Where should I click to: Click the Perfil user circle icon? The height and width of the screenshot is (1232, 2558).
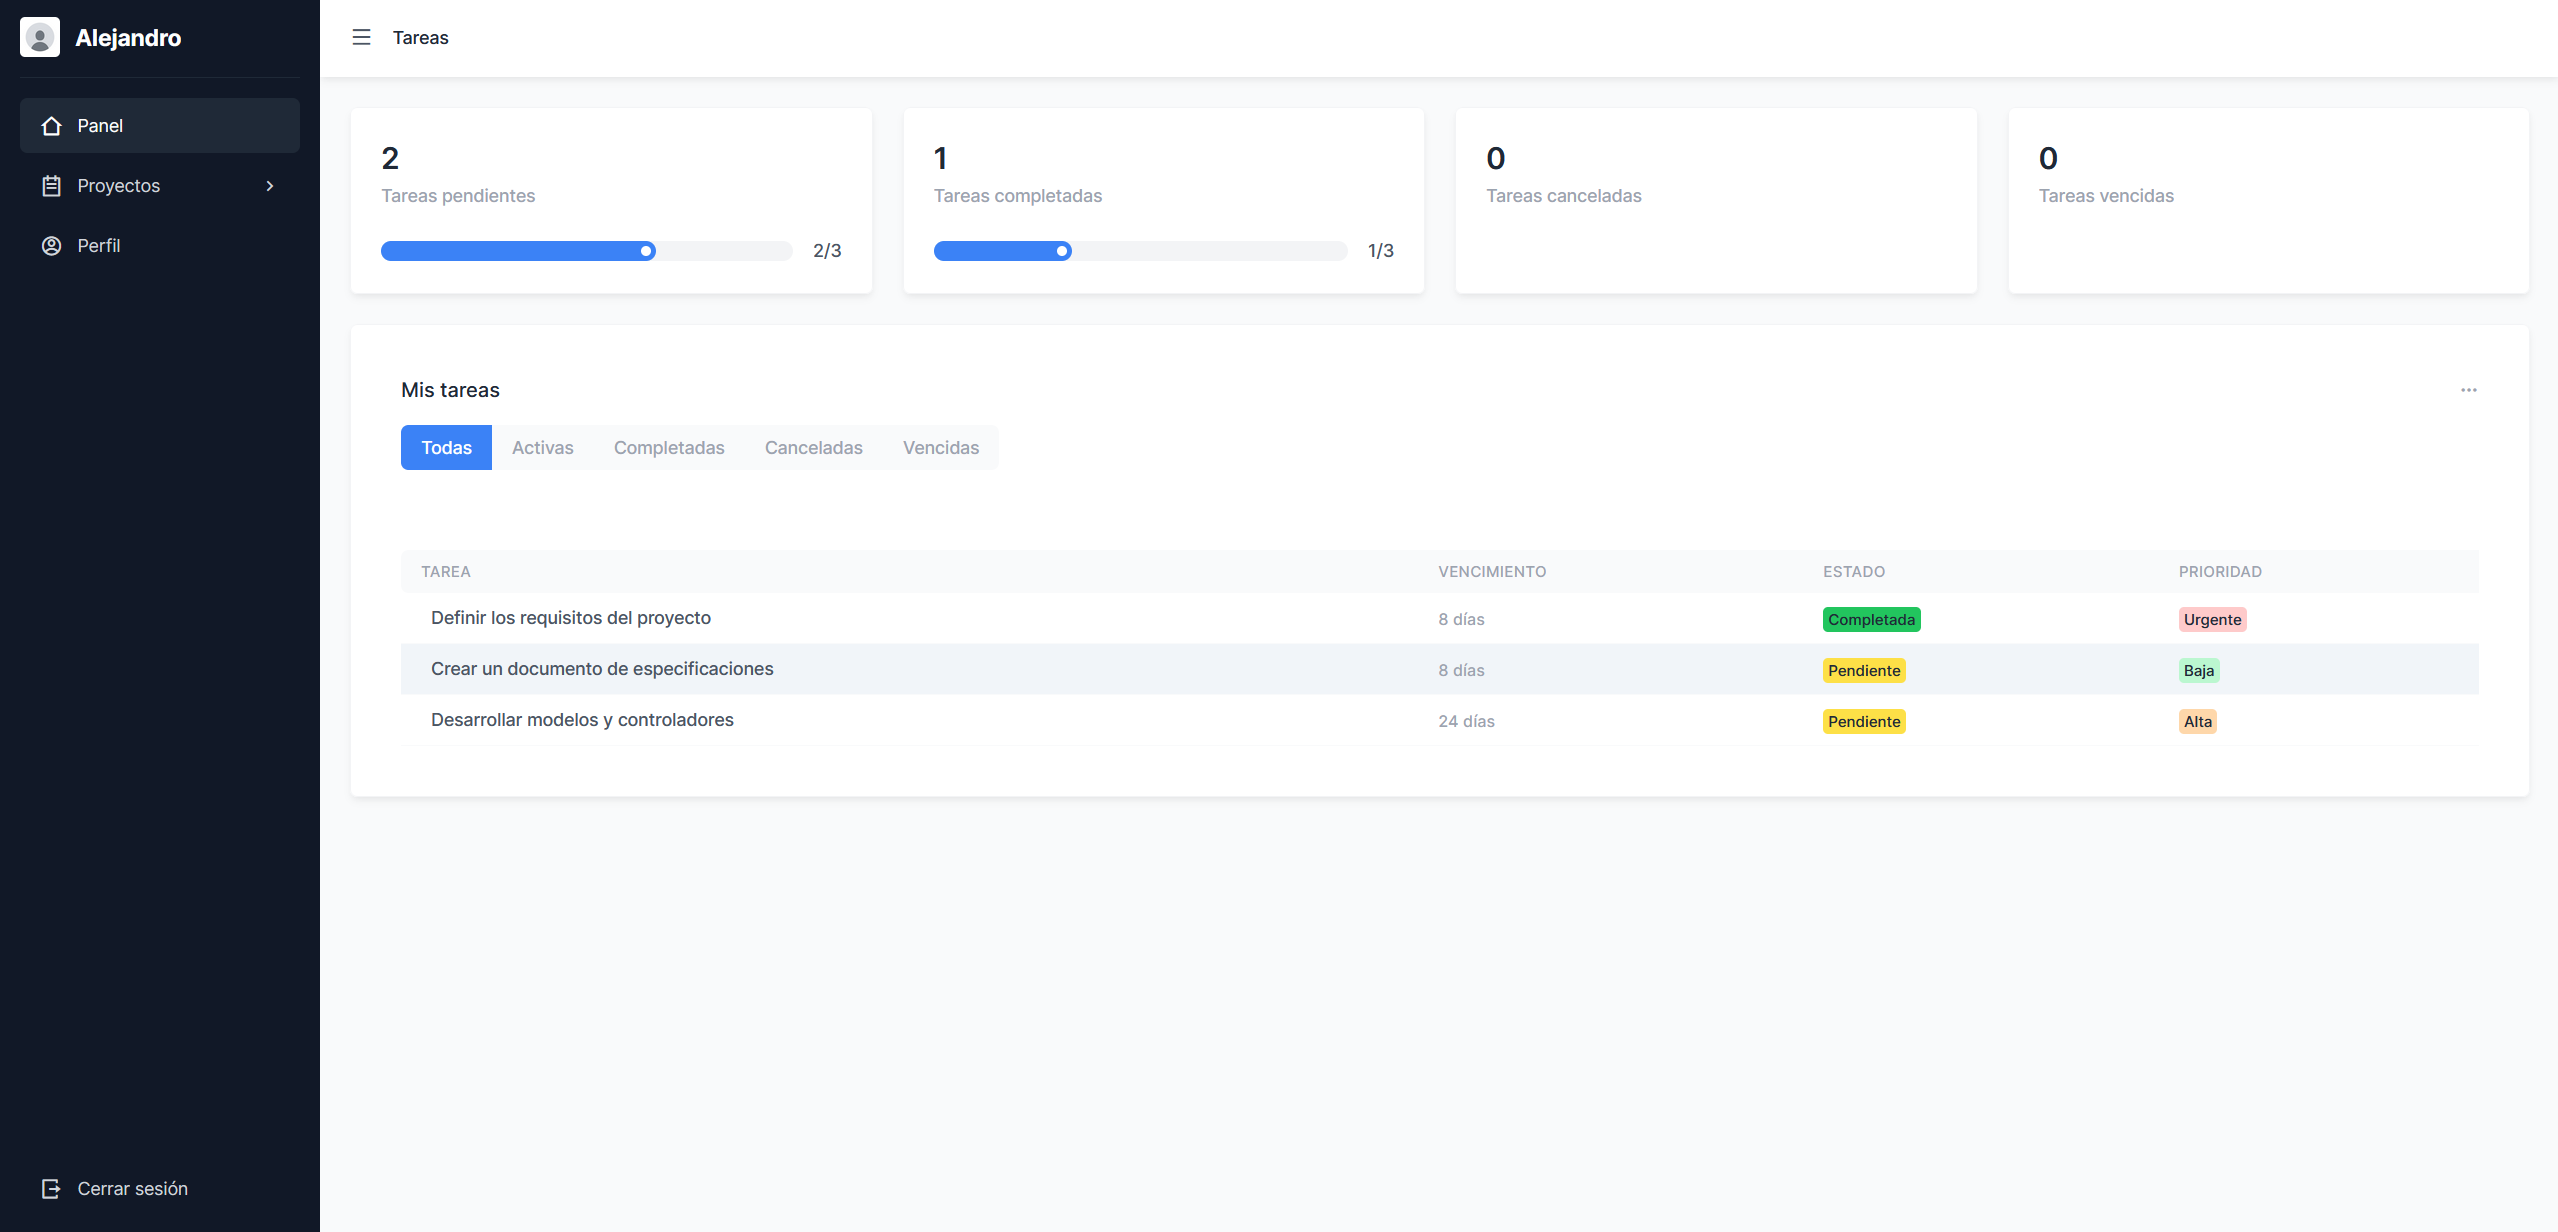coord(51,246)
